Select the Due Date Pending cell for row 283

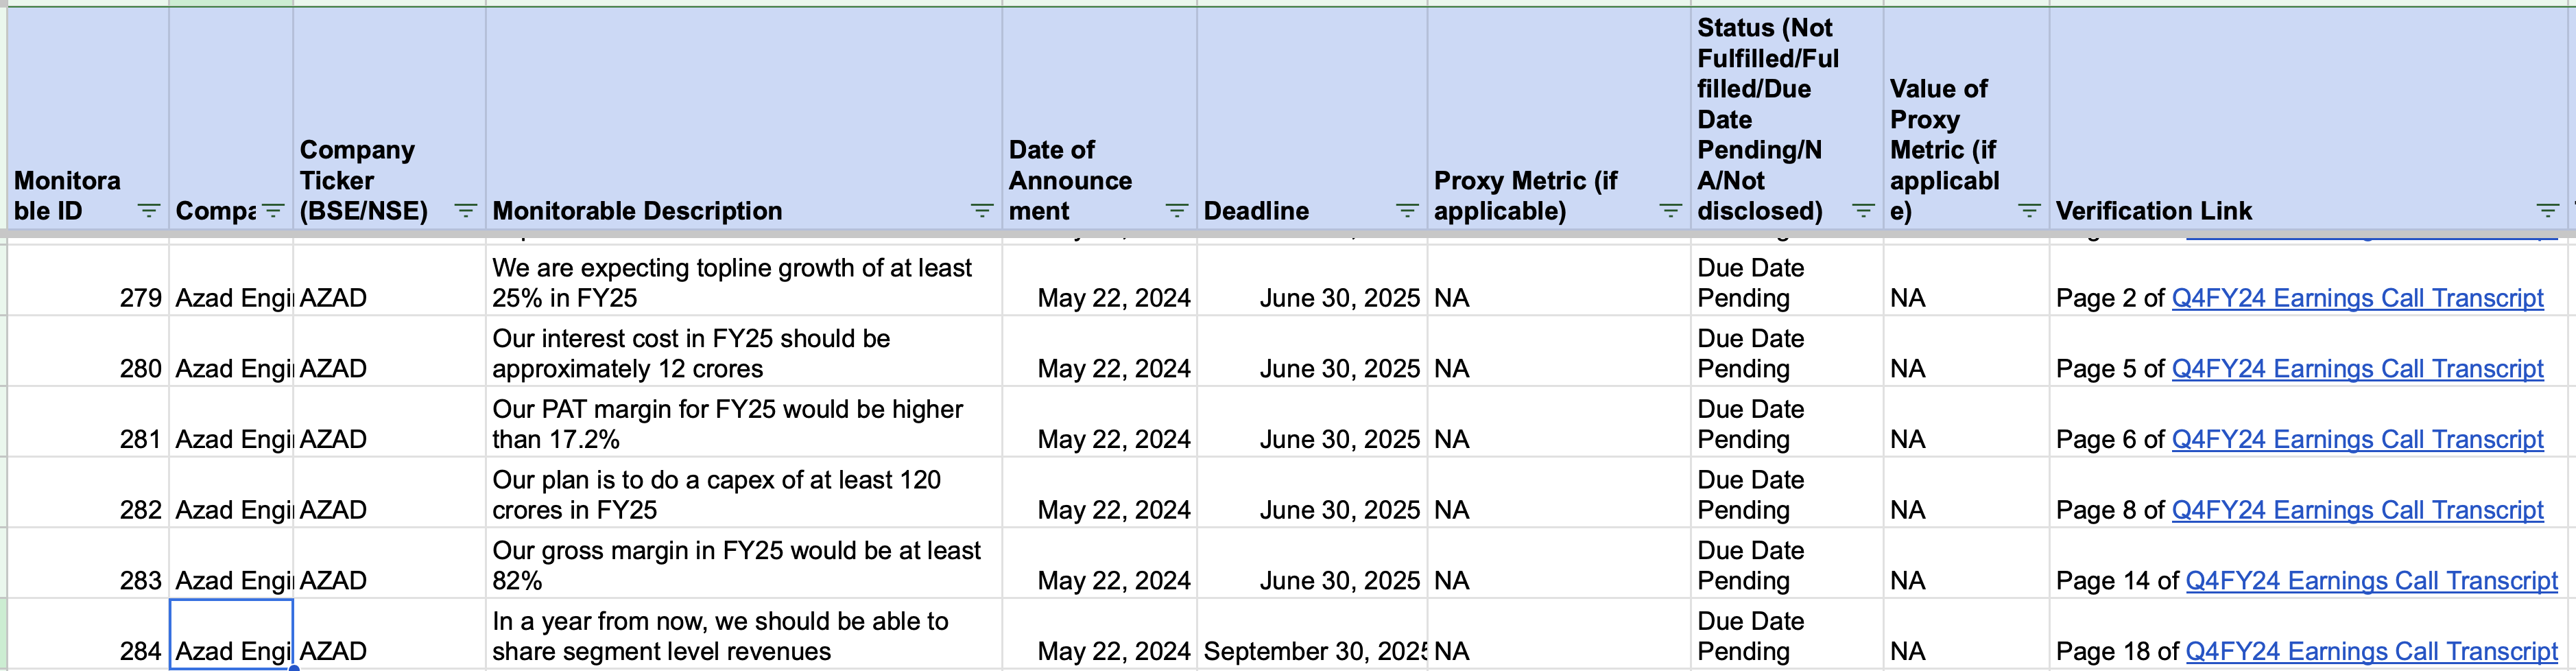point(1786,565)
